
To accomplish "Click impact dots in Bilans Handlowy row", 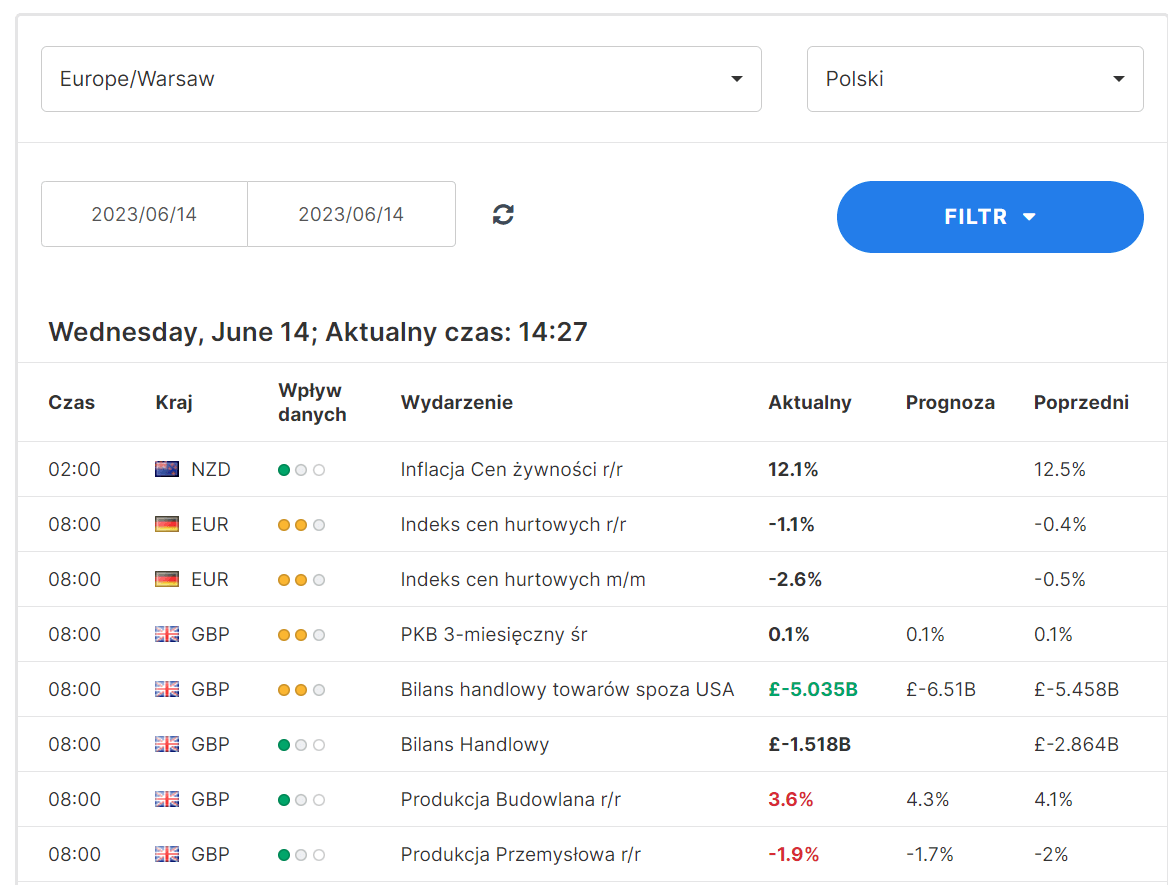I will click(301, 745).
